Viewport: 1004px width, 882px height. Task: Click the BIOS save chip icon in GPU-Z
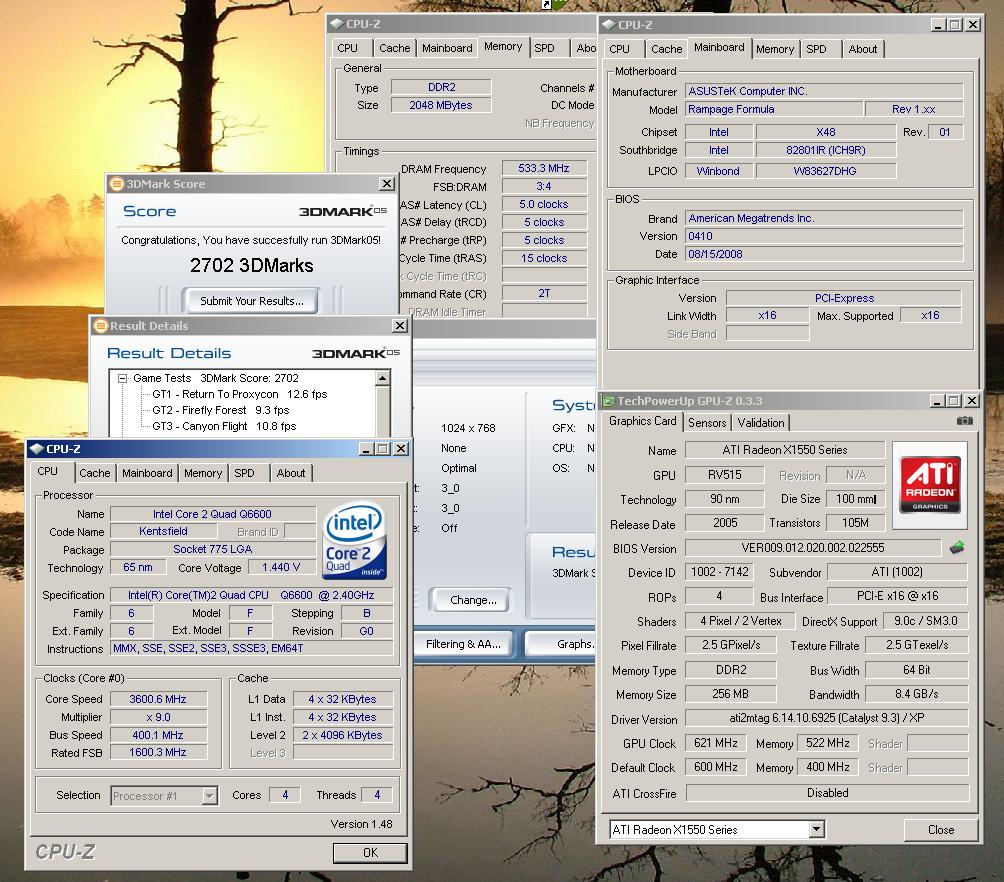(957, 548)
